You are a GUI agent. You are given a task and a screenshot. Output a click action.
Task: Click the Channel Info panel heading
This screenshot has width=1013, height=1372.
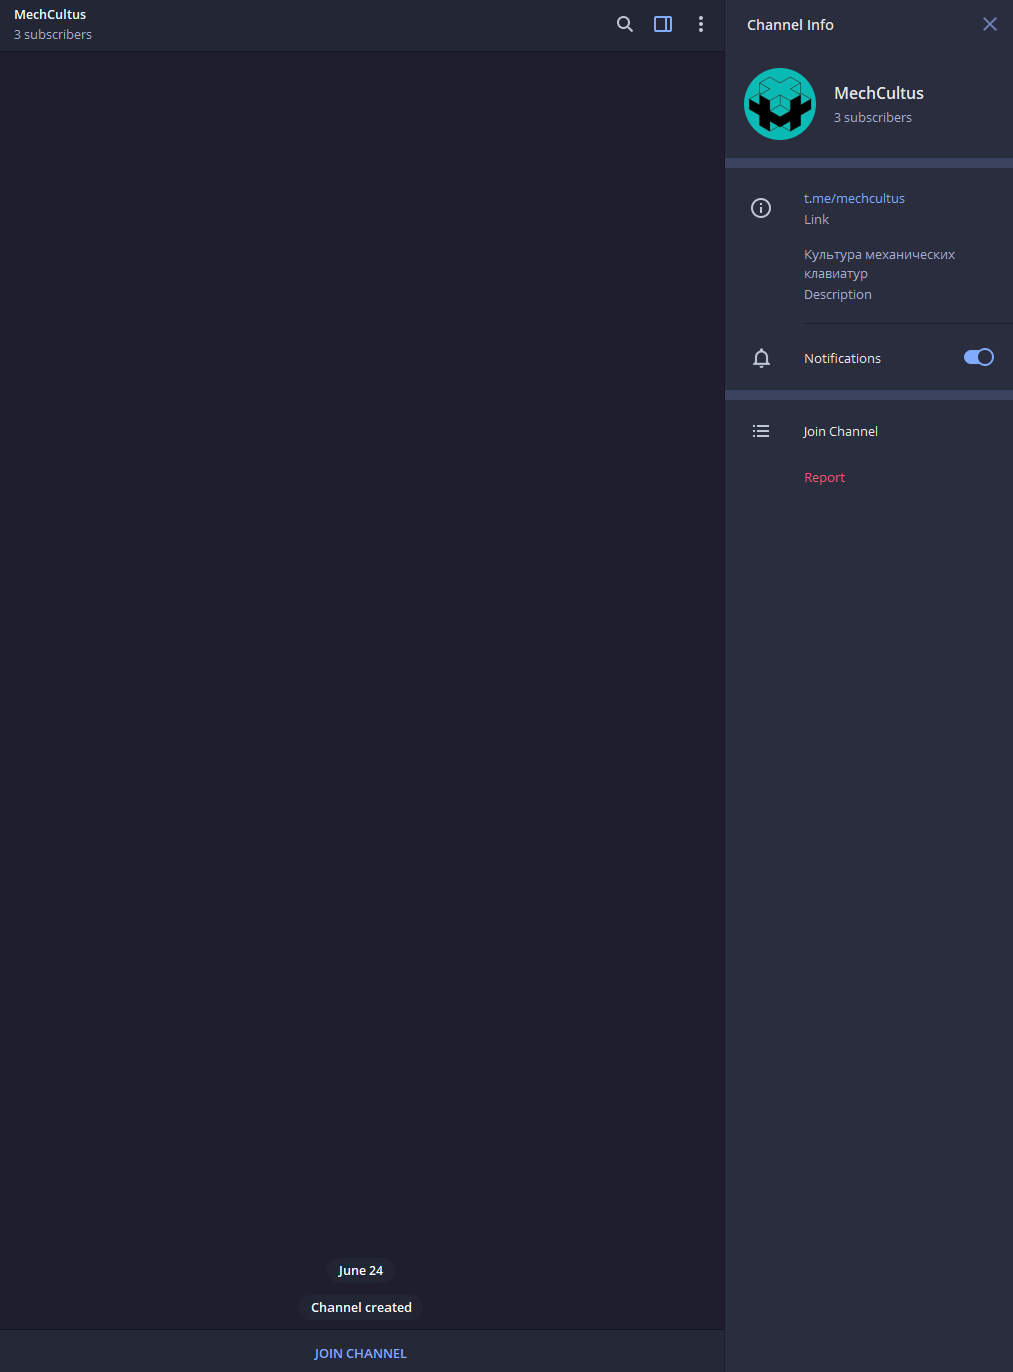coord(790,25)
